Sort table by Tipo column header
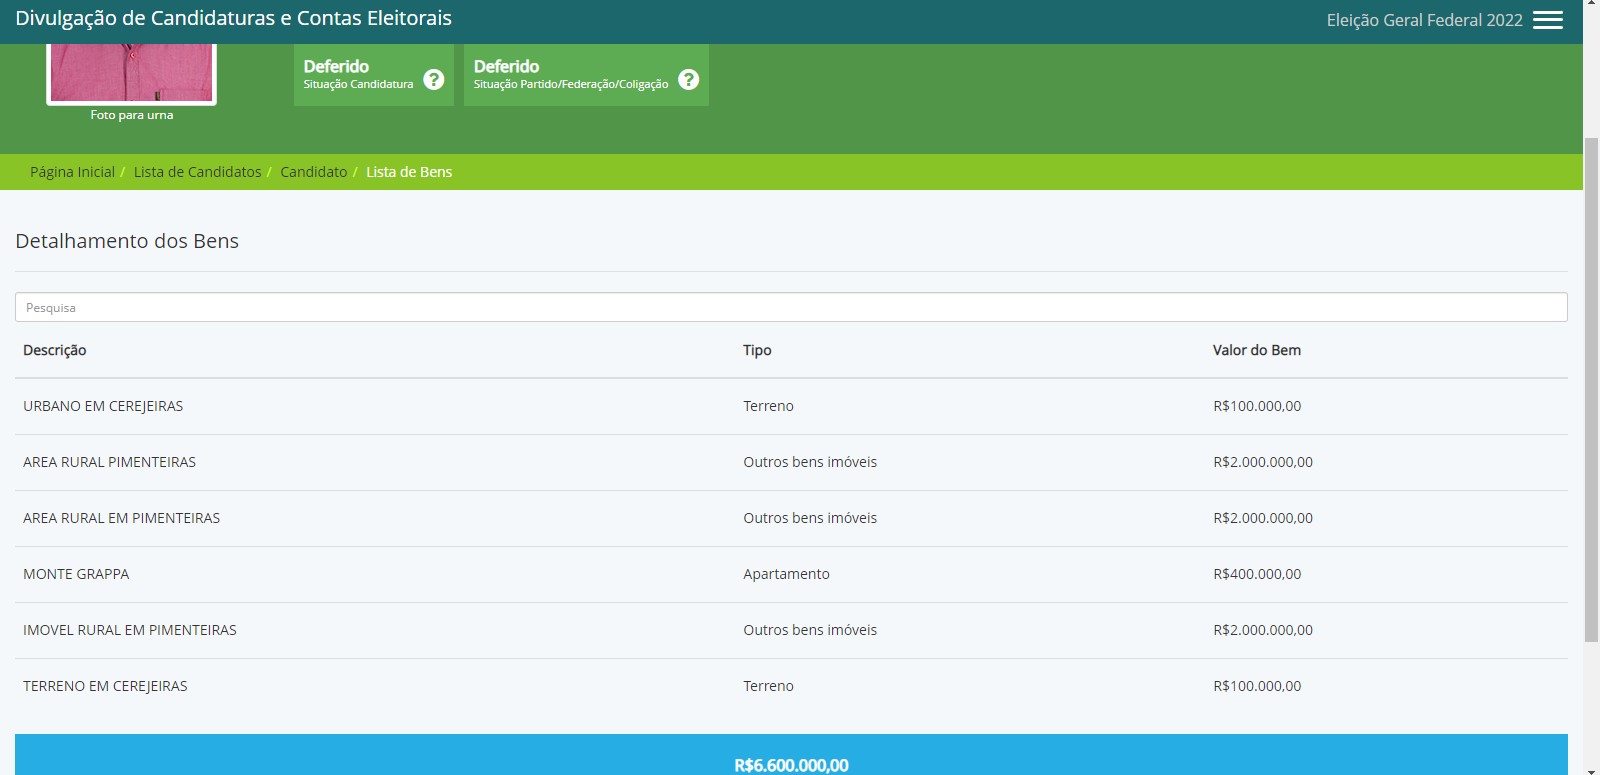This screenshot has height=775, width=1600. 757,350
